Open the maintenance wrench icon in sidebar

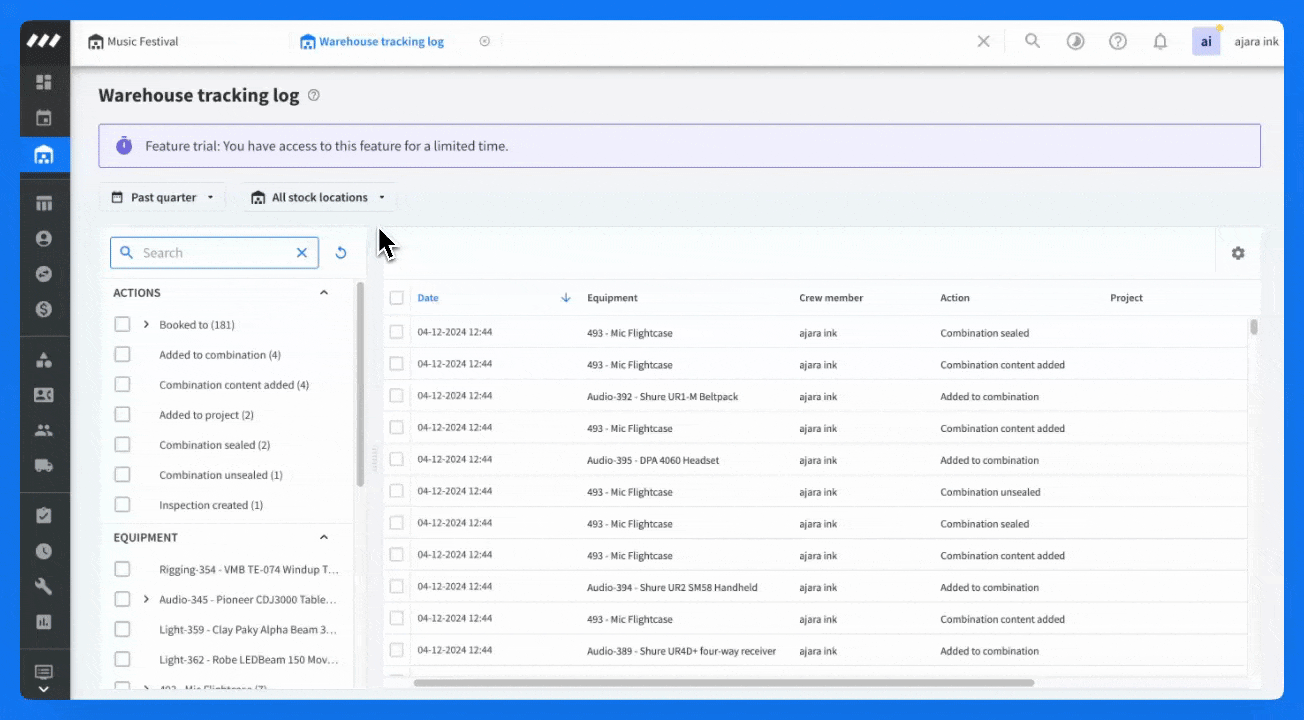pyautogui.click(x=44, y=586)
